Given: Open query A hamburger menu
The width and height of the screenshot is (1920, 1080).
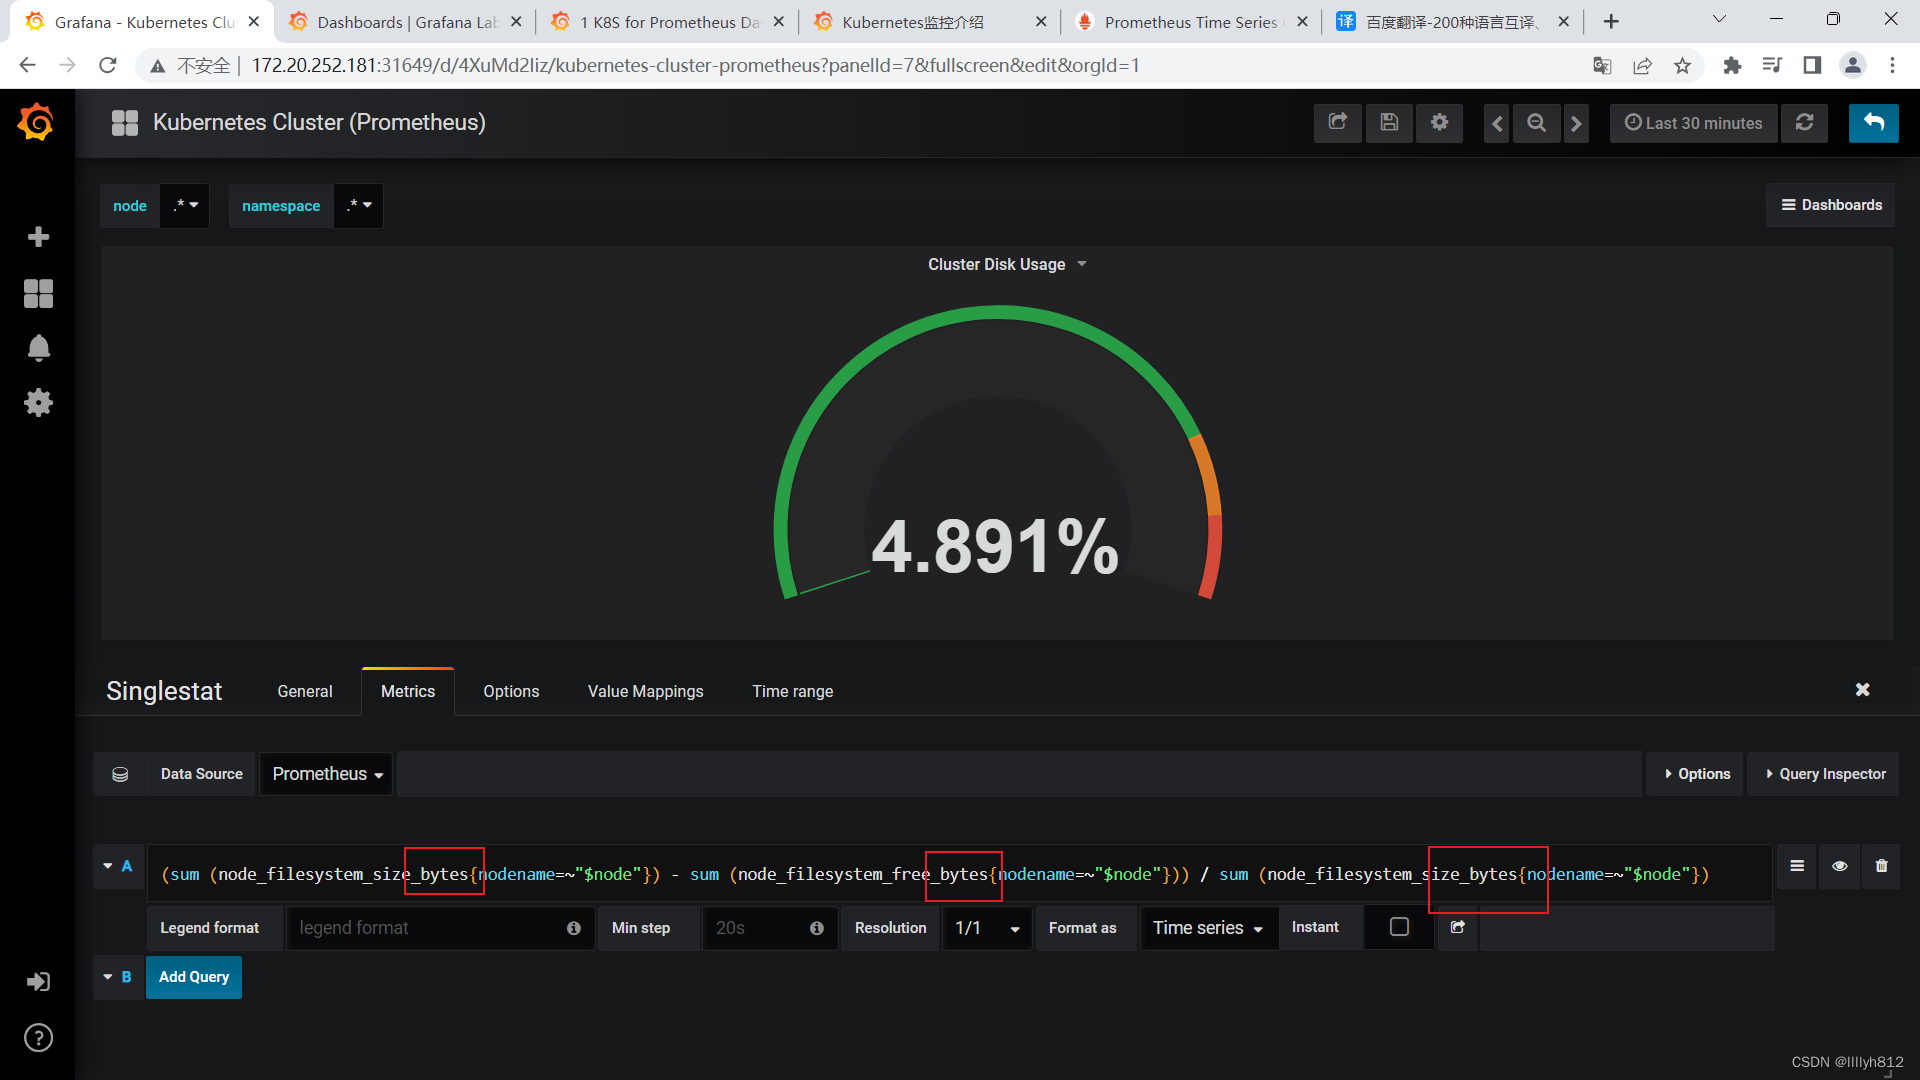Looking at the screenshot, I should click(1797, 866).
